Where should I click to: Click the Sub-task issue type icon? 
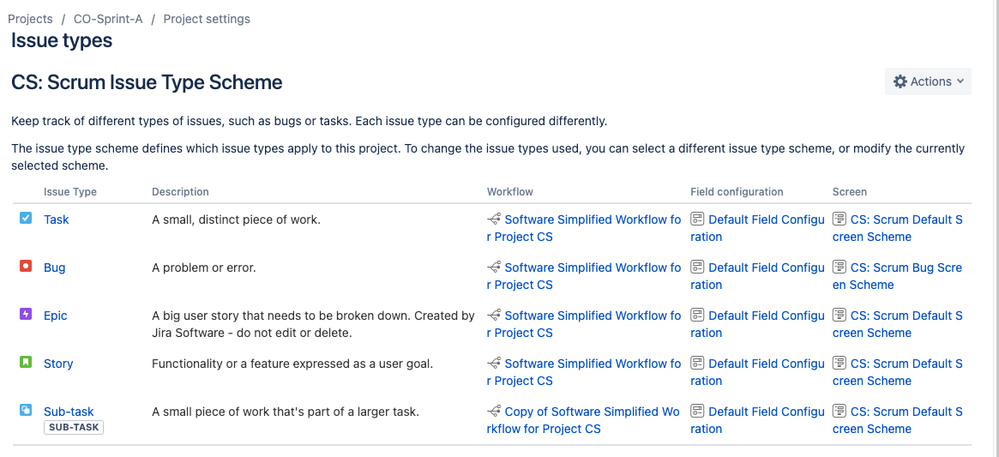[x=25, y=410]
